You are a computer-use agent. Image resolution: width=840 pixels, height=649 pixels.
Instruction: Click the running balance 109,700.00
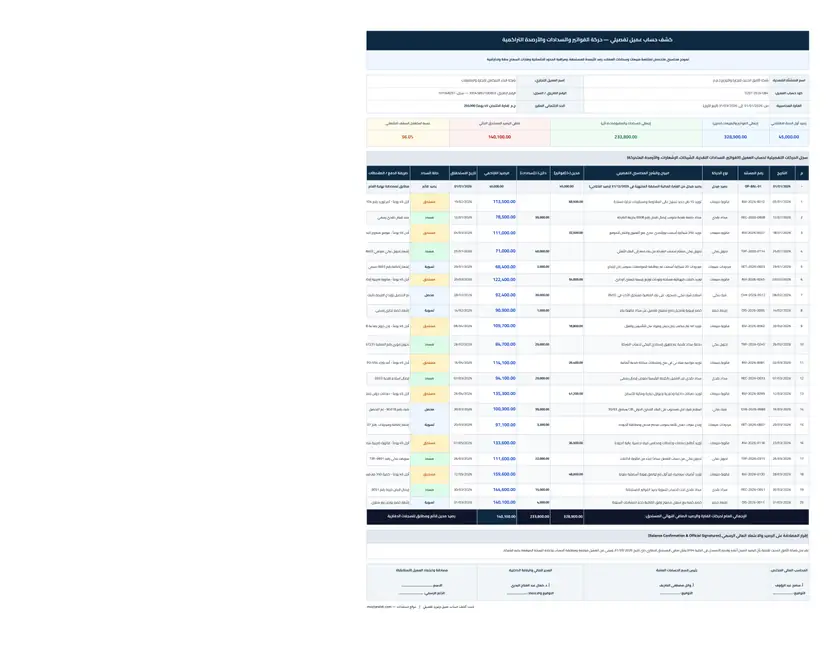coord(504,326)
